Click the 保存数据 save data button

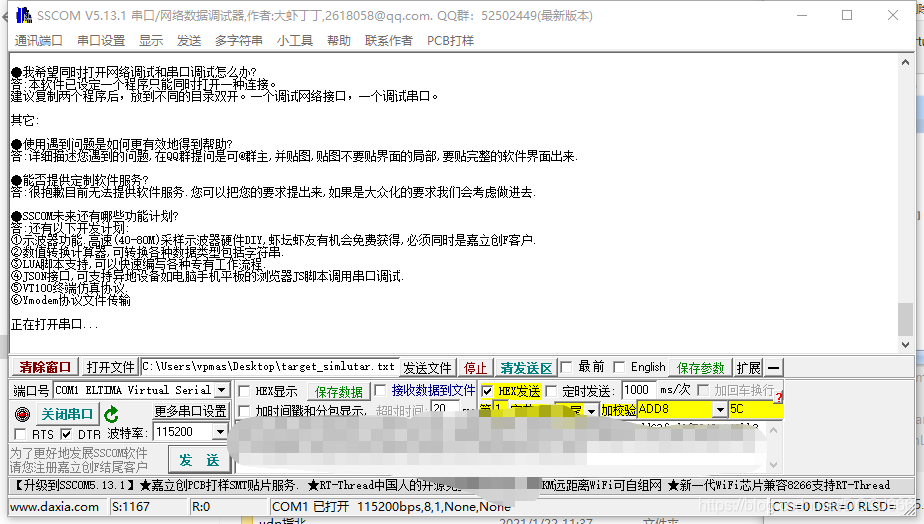point(338,392)
